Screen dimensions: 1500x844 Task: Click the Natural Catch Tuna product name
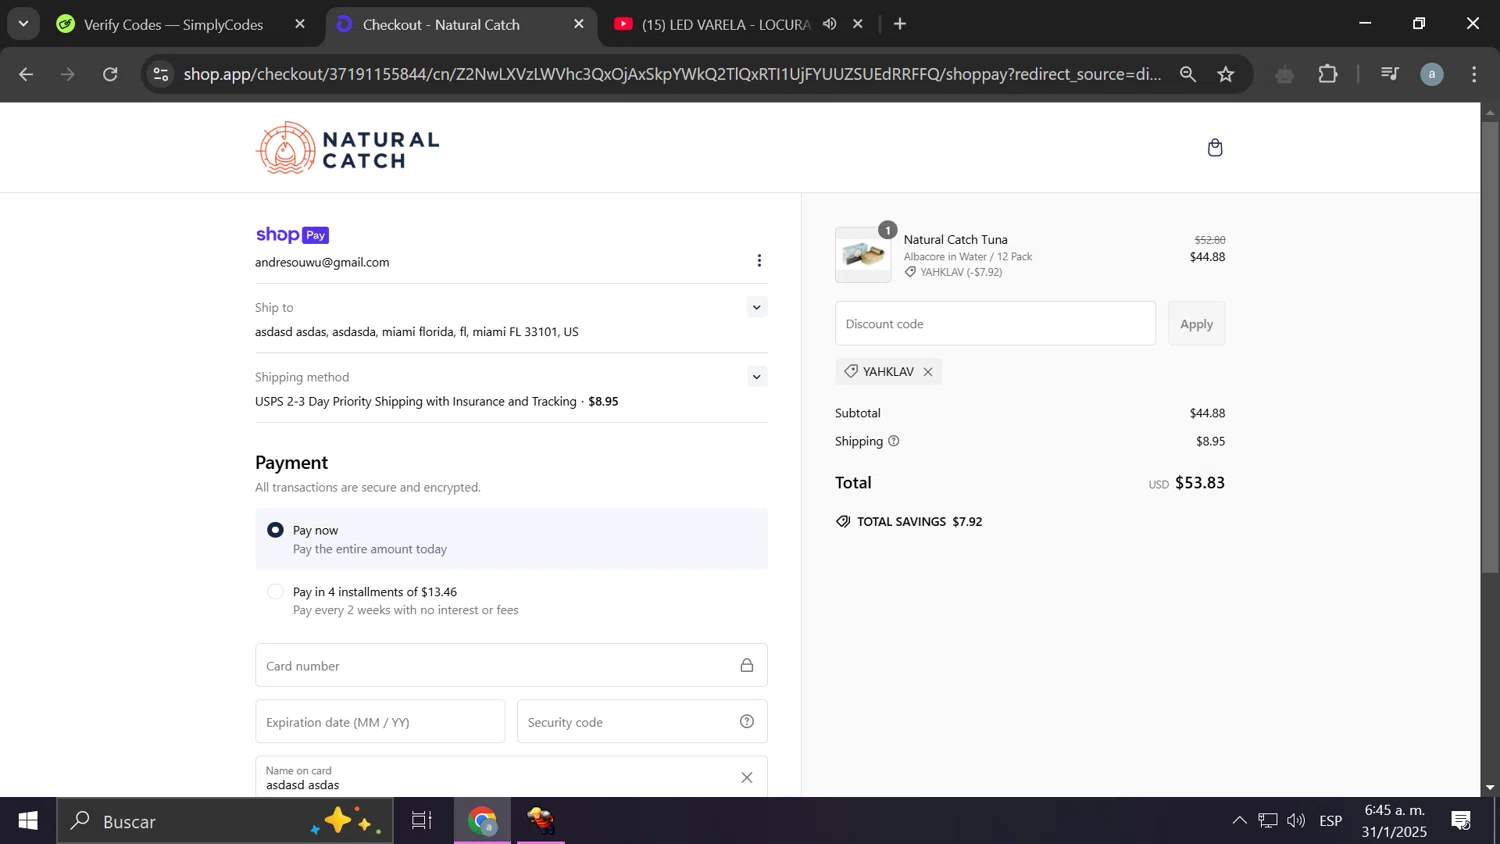956,240
